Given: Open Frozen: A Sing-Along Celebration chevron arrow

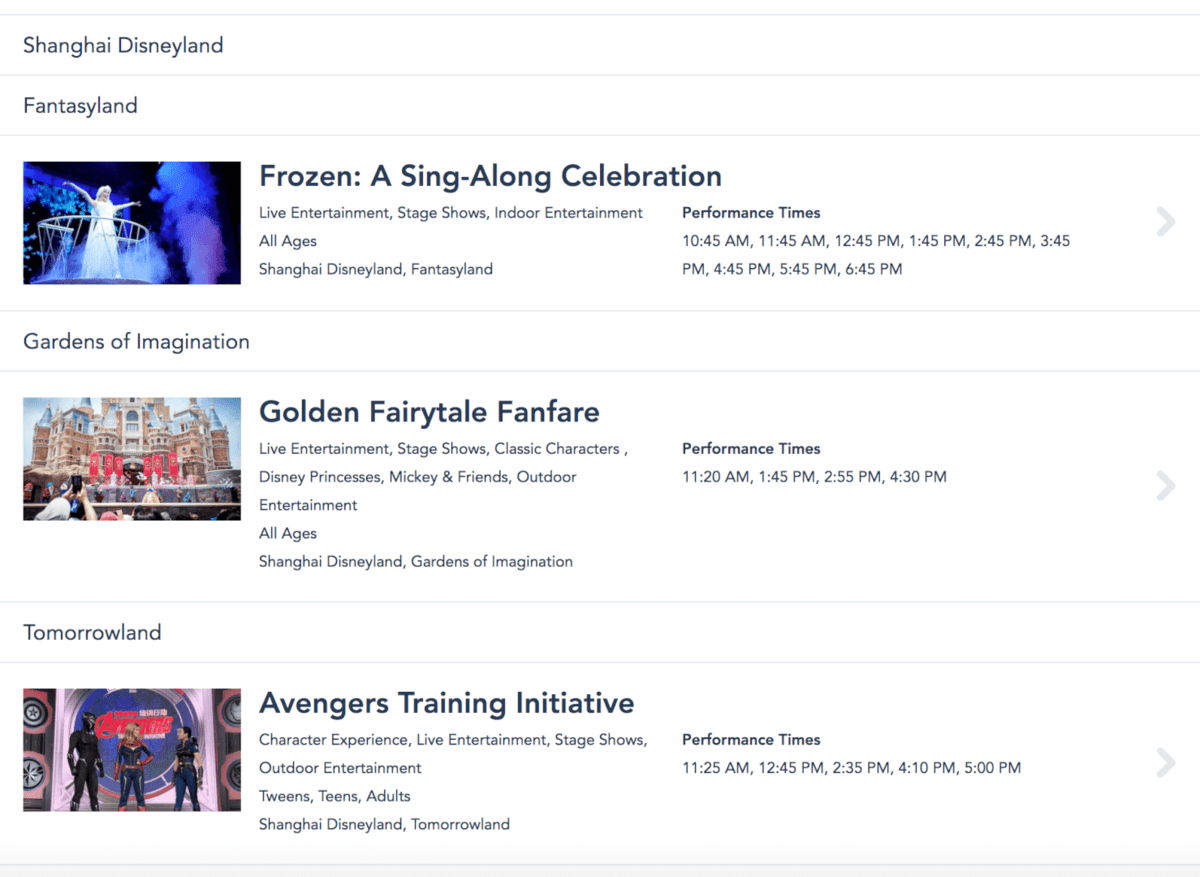Looking at the screenshot, I should (1165, 222).
